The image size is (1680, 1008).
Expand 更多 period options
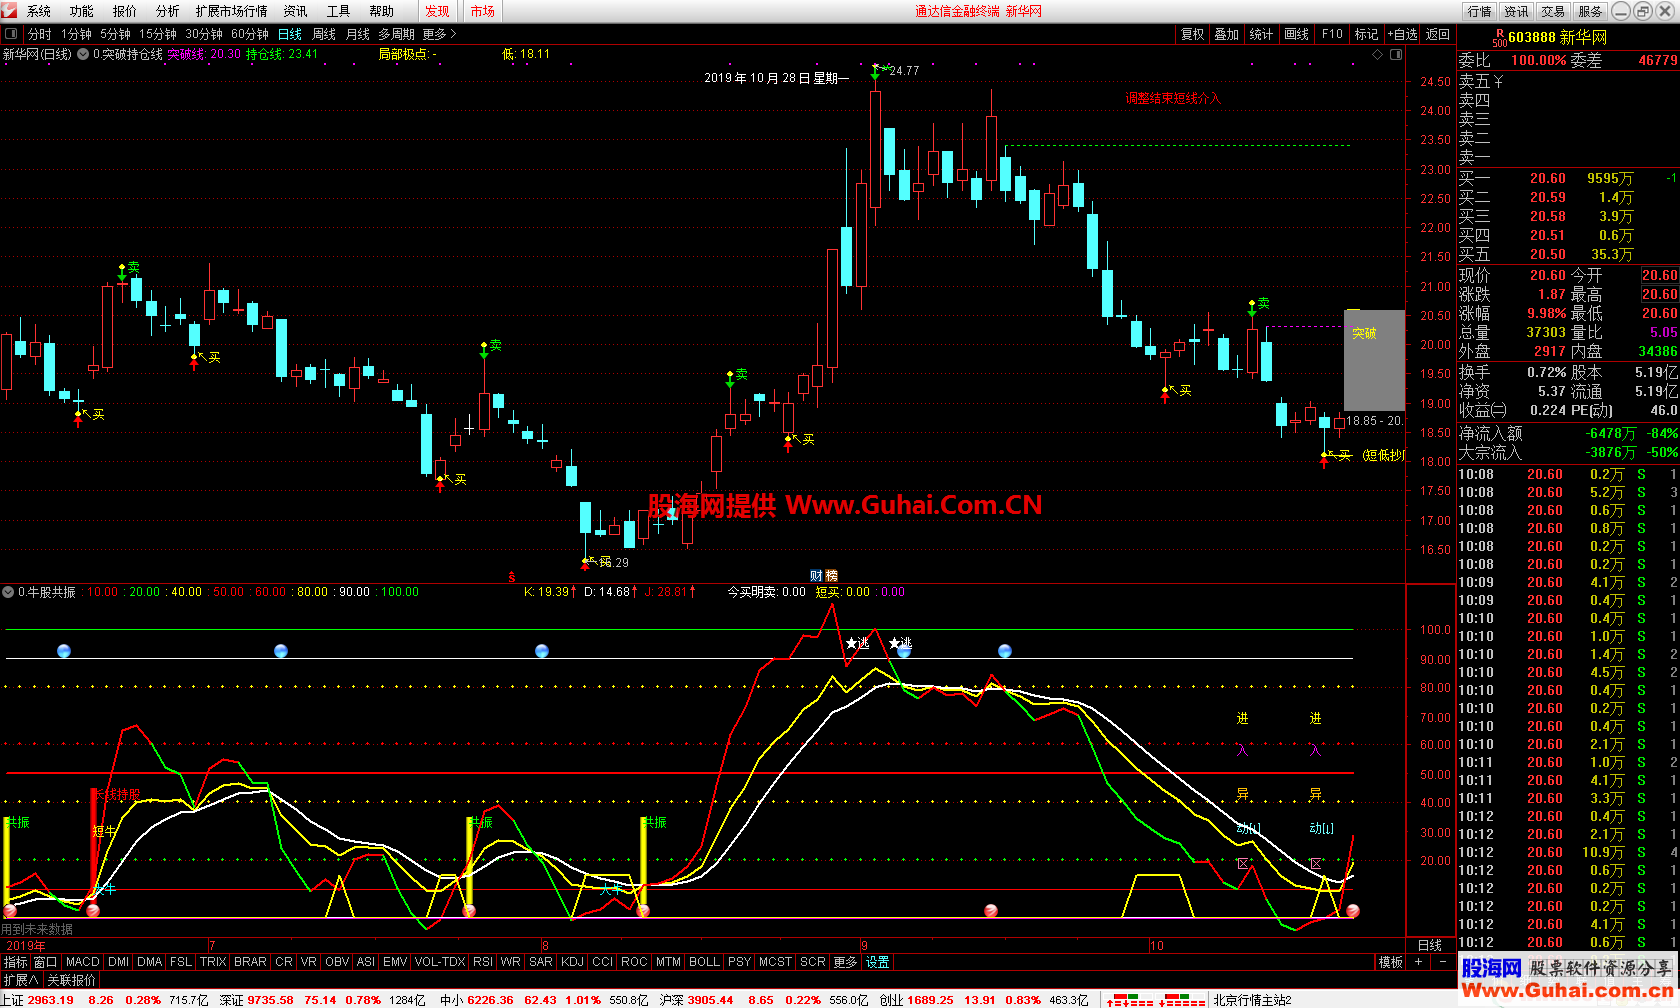coord(439,34)
